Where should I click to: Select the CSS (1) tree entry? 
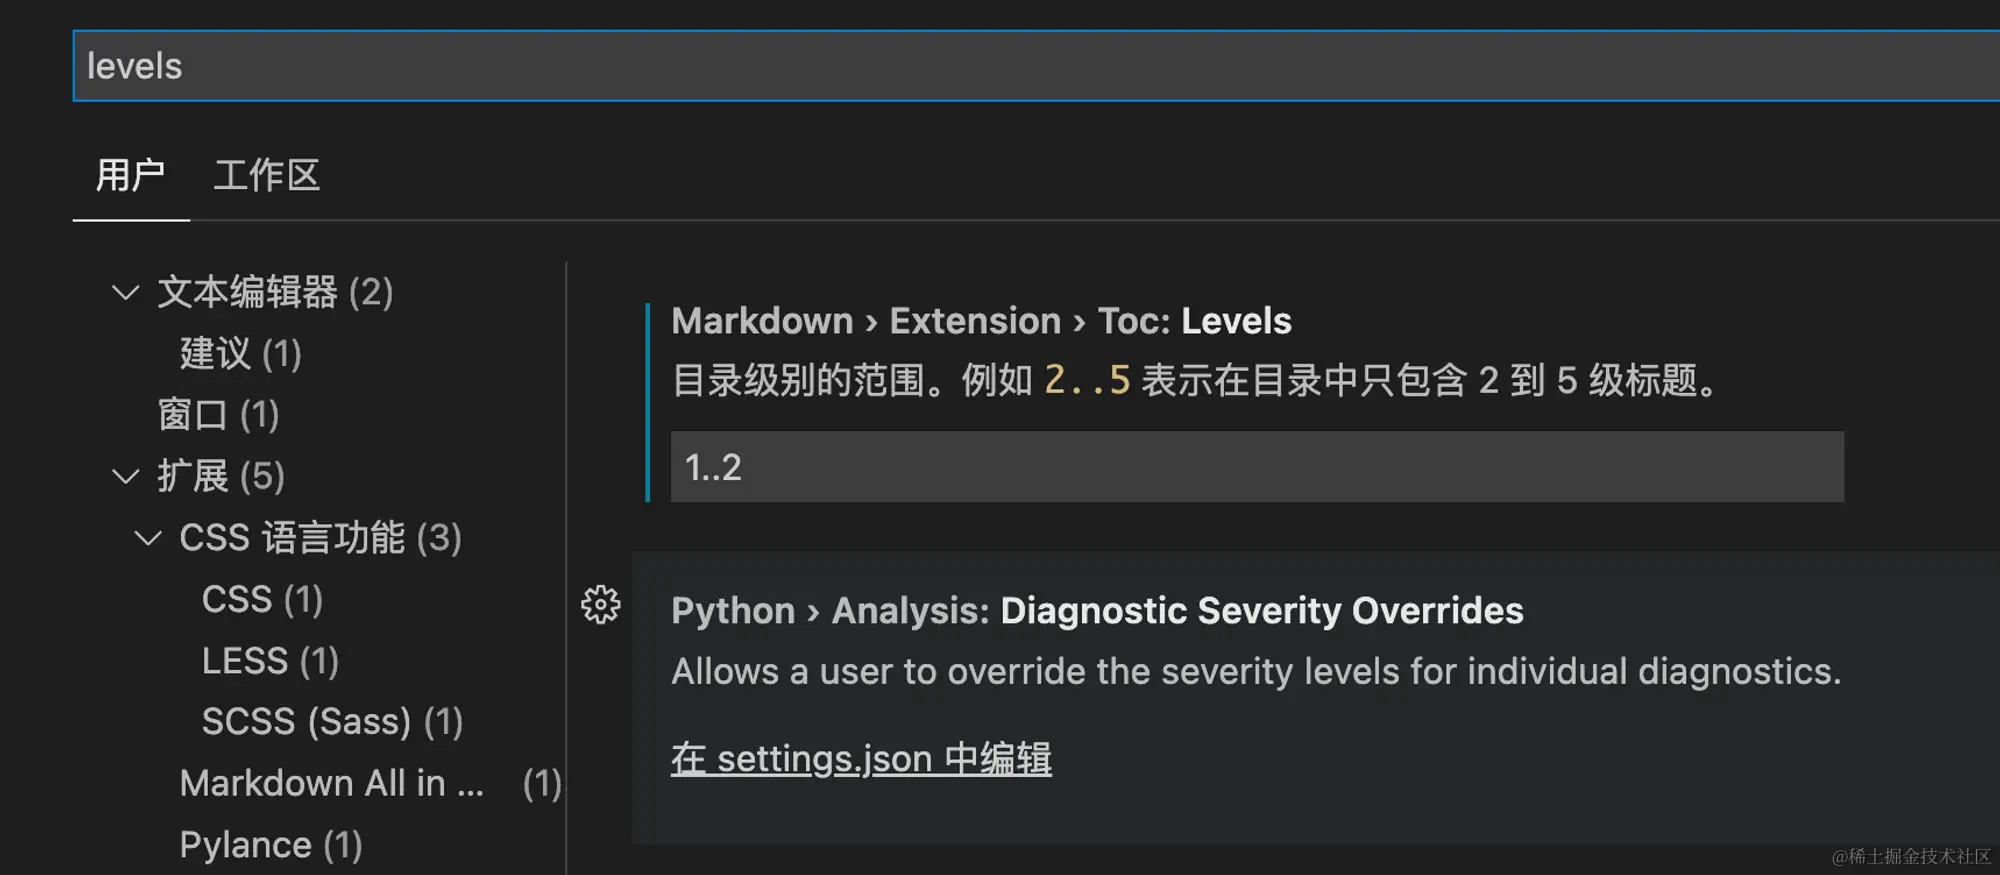click(262, 600)
